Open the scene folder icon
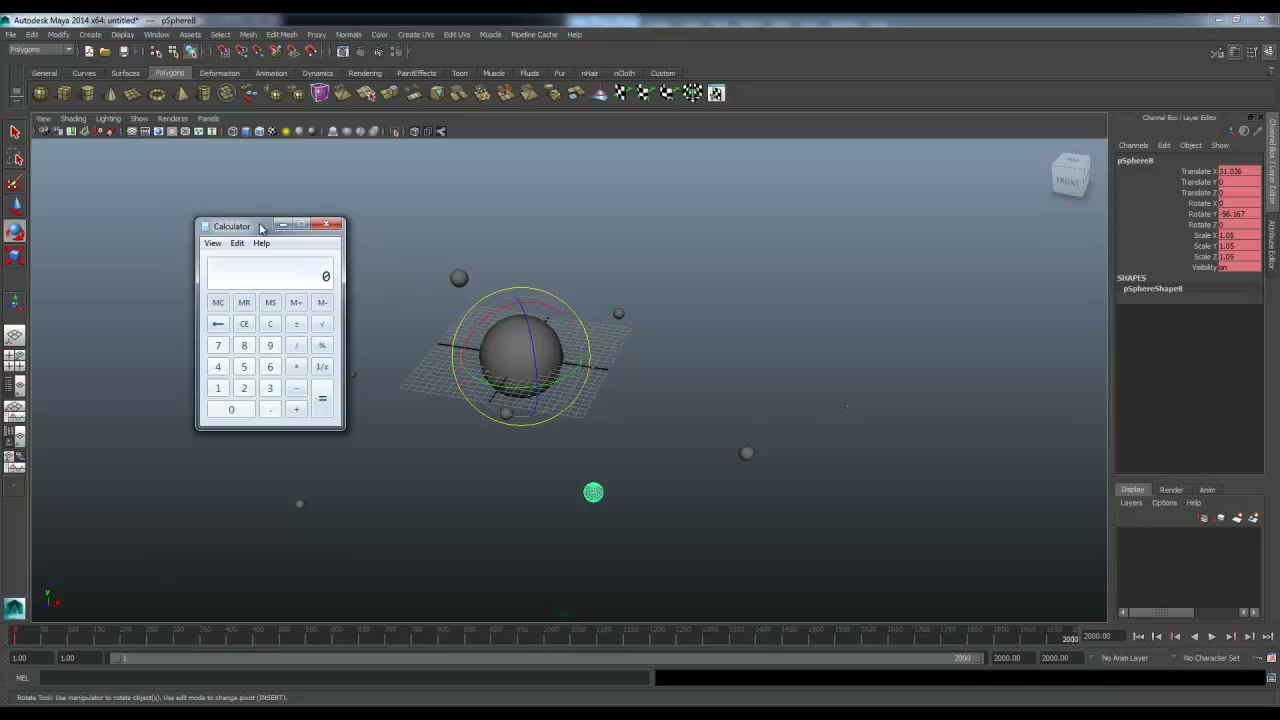Viewport: 1280px width, 720px height. click(x=105, y=52)
